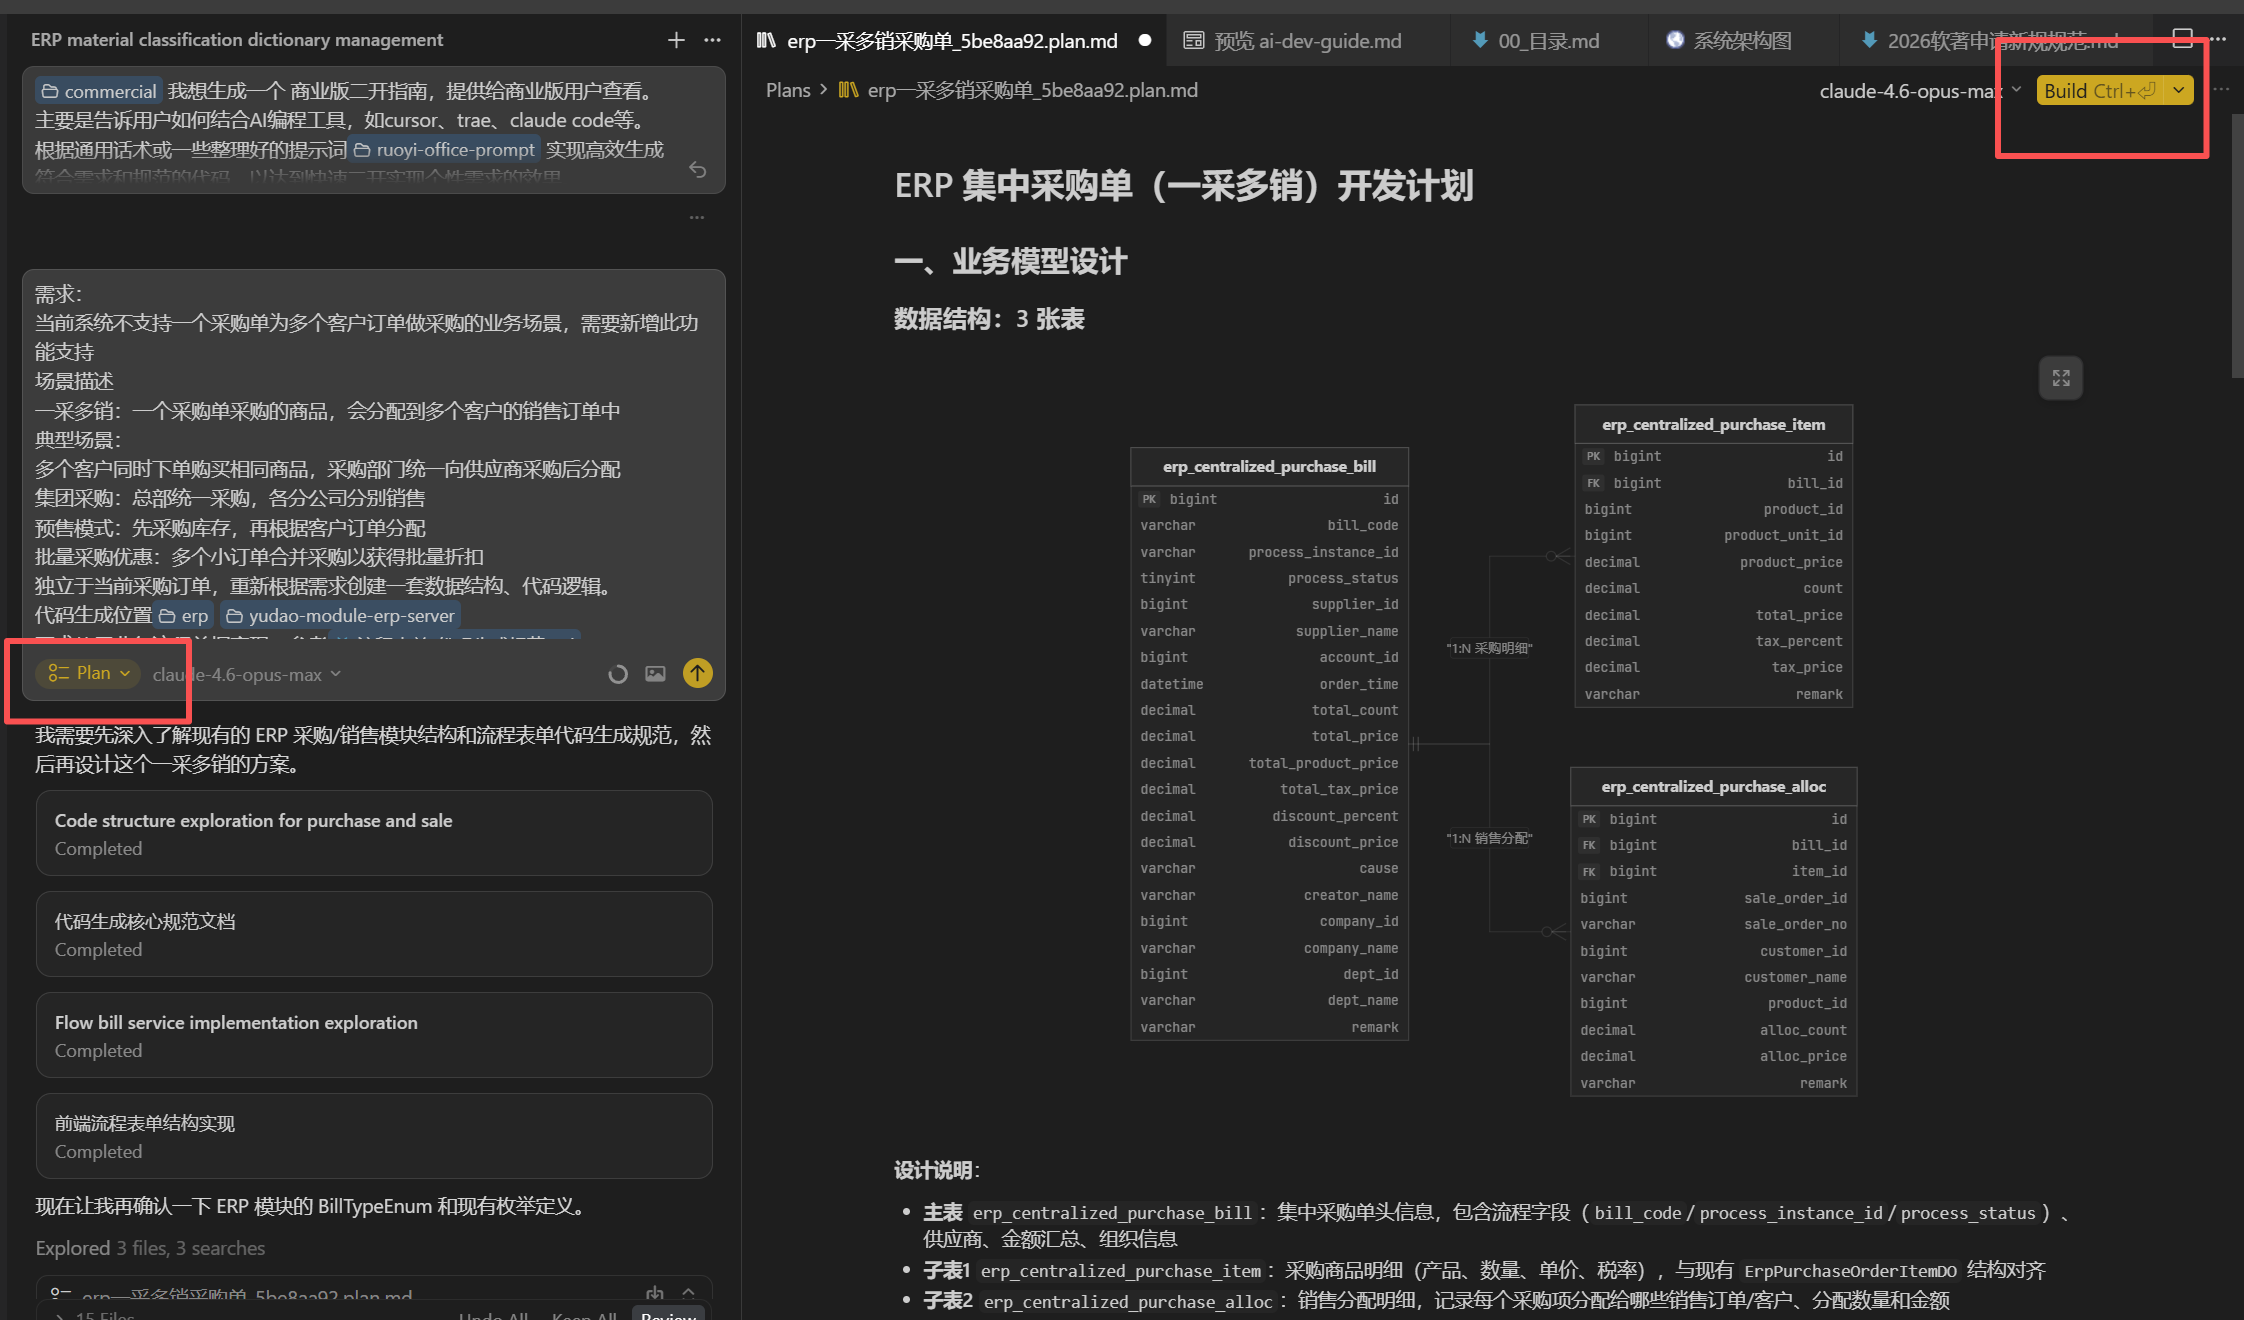Click the Review button

click(x=668, y=1315)
